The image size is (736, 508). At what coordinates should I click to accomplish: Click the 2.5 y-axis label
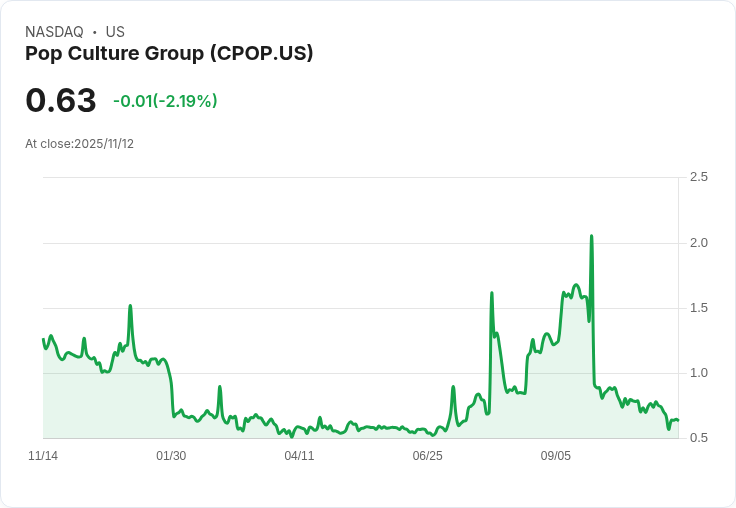tap(698, 177)
